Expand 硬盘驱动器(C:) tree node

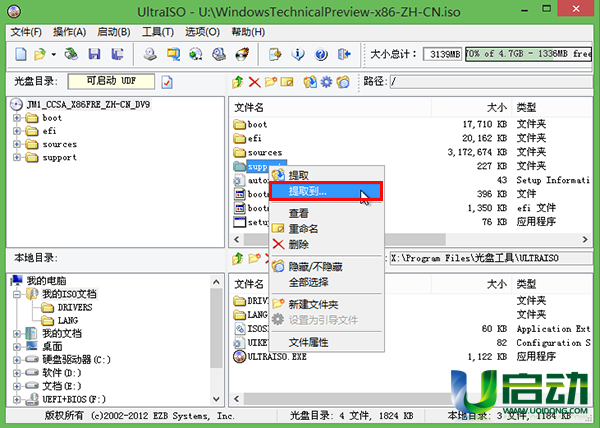17,360
